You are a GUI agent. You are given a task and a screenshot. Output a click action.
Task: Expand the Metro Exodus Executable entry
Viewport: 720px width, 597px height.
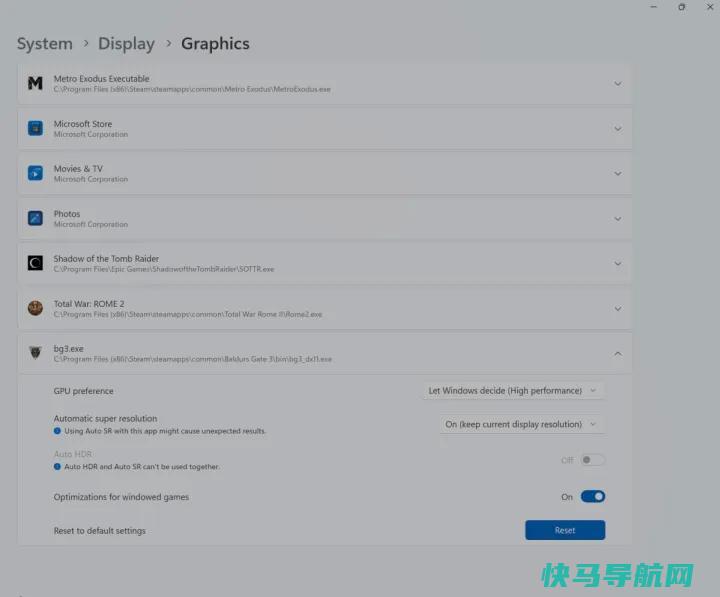pyautogui.click(x=618, y=84)
